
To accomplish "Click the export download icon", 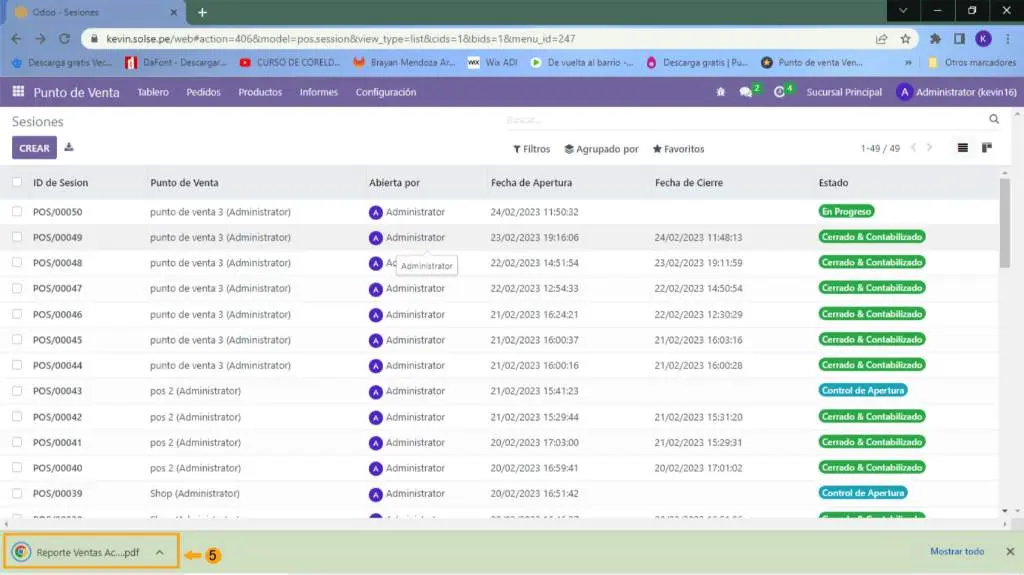I will (x=69, y=147).
